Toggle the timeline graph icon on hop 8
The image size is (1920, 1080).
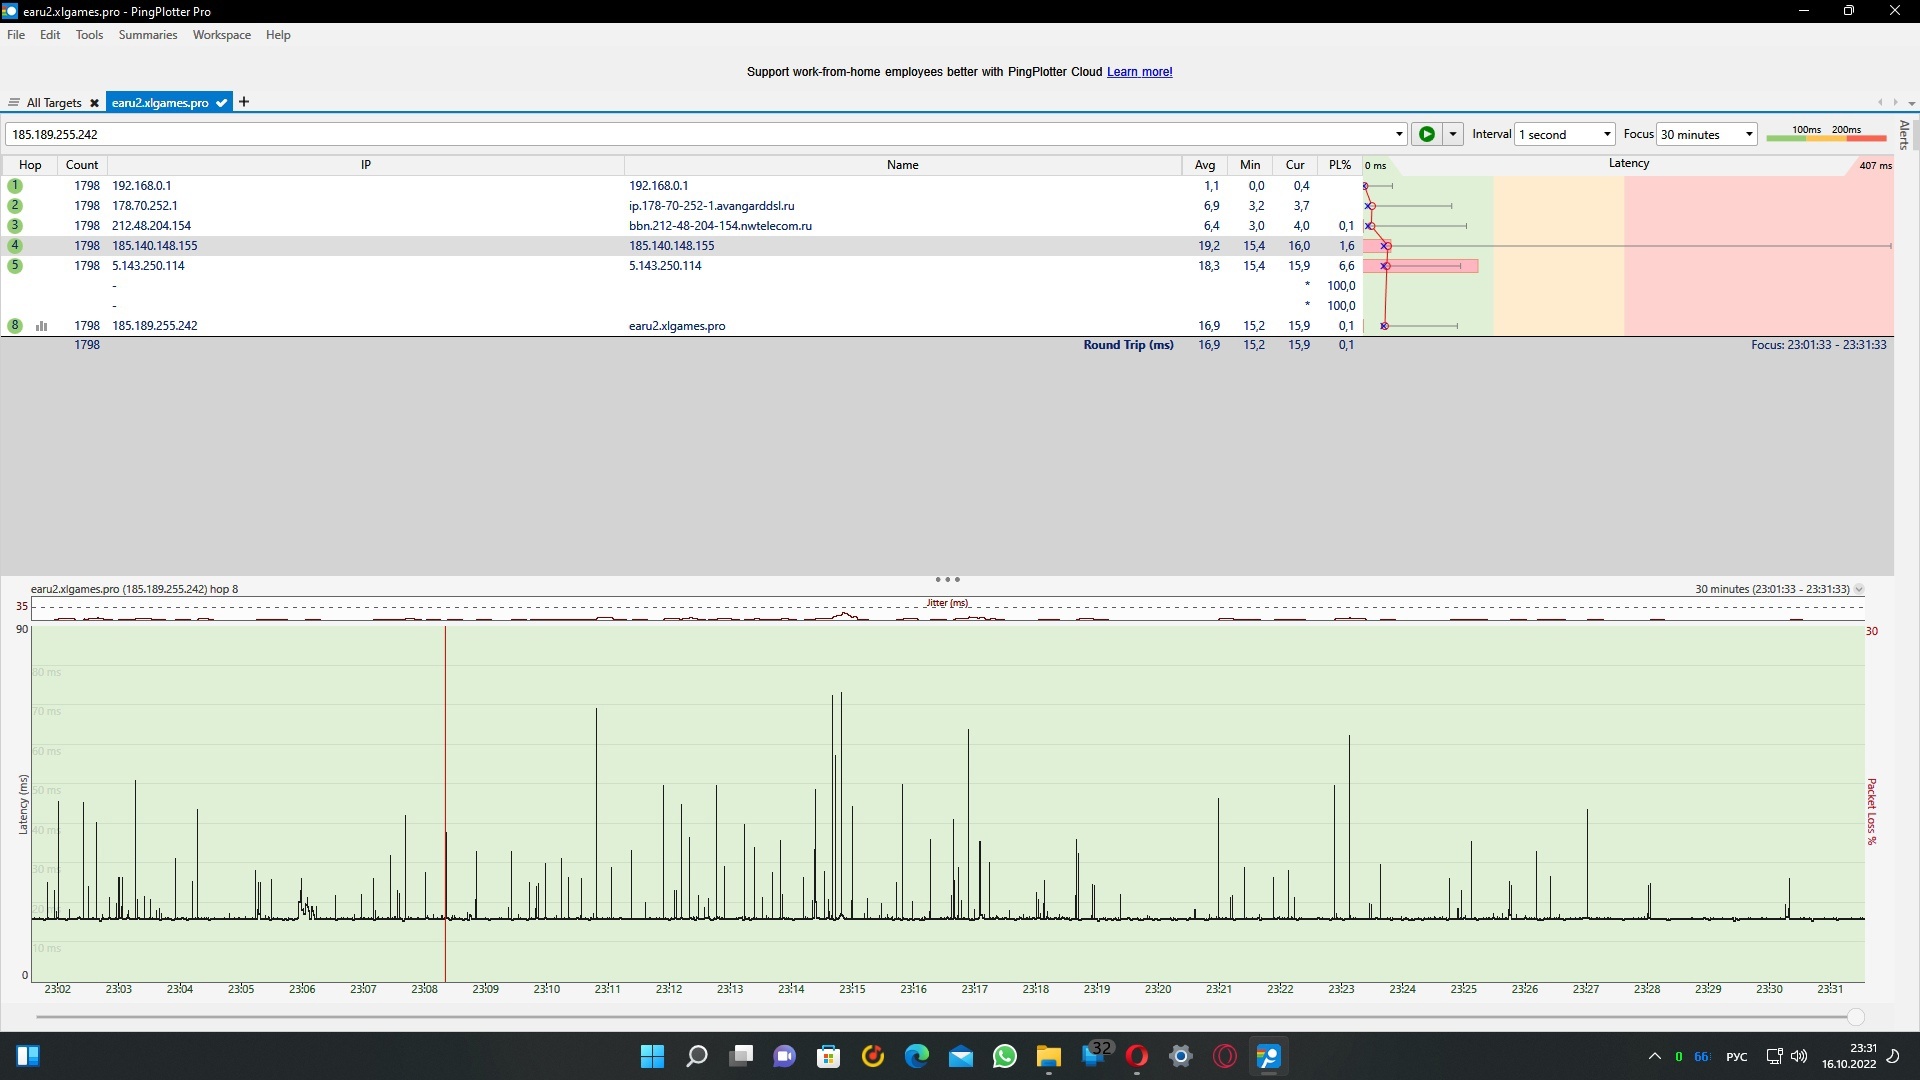42,326
